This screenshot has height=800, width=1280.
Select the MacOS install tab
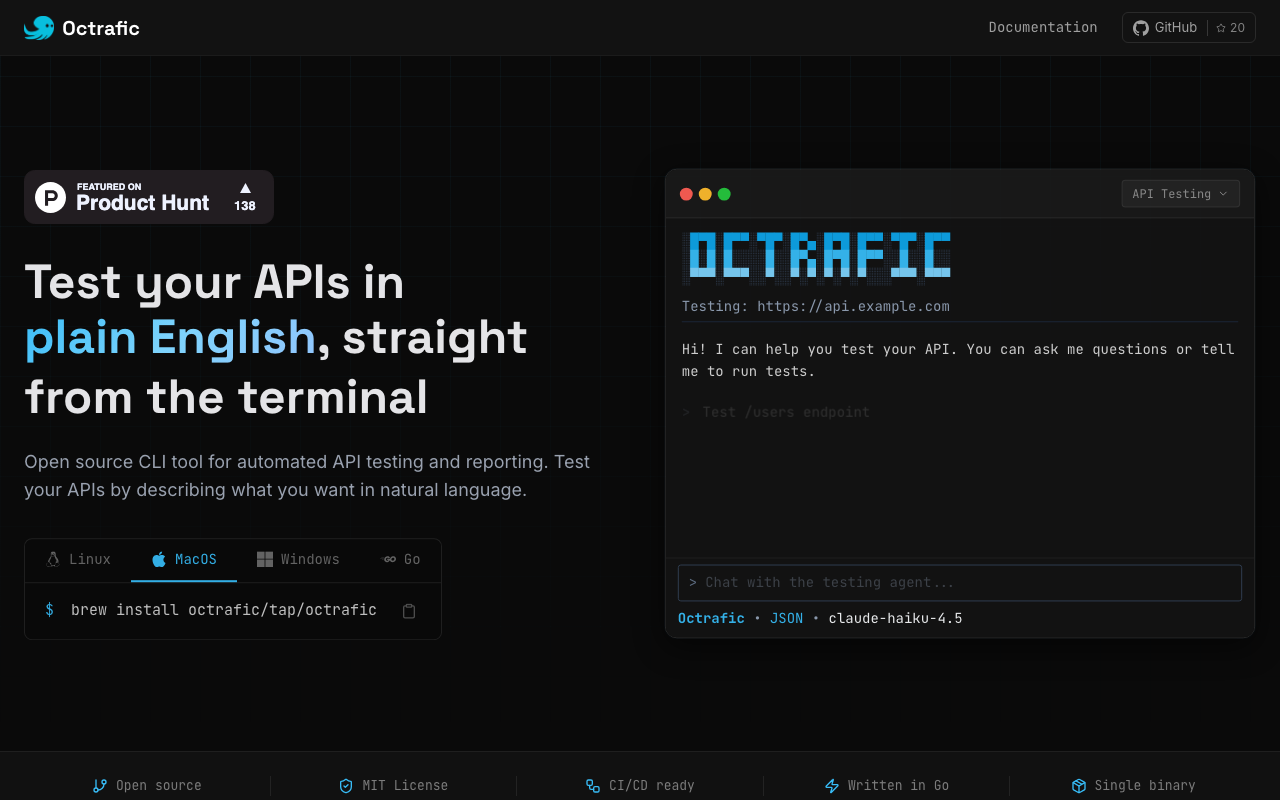(x=184, y=560)
